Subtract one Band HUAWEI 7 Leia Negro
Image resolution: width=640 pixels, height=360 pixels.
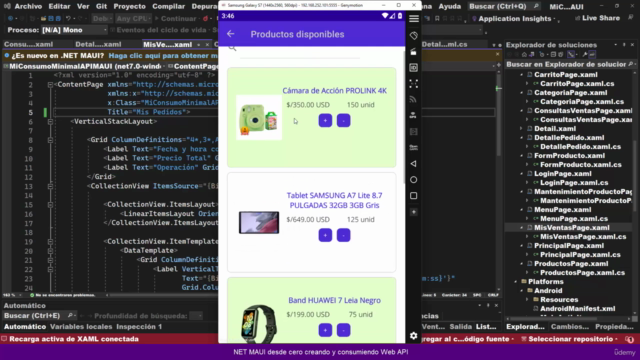tap(344, 330)
